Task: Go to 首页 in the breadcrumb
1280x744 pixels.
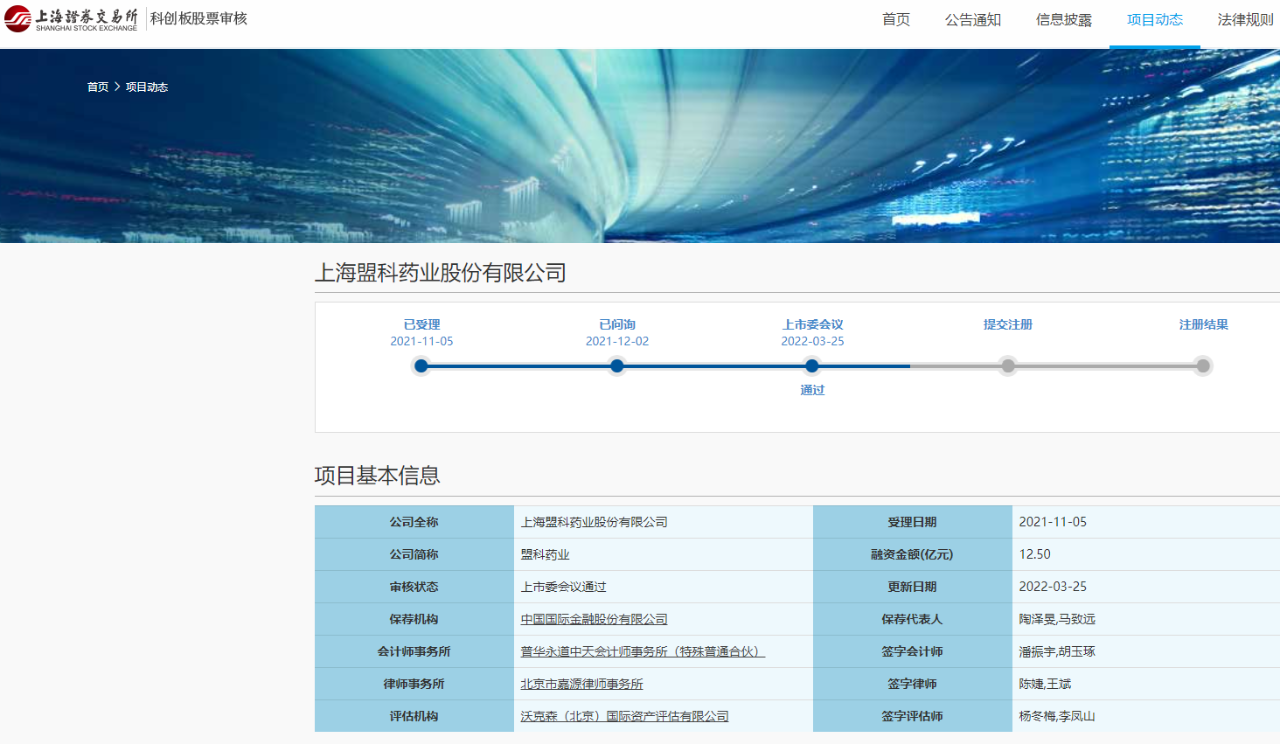Action: 98,87
